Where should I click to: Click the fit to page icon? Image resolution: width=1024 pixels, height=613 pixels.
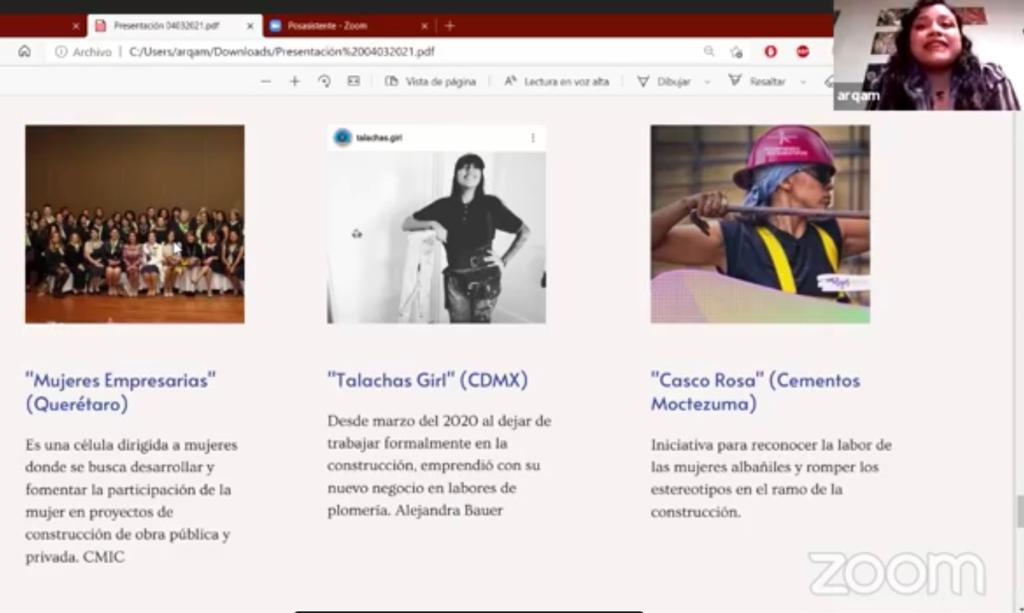[x=353, y=81]
